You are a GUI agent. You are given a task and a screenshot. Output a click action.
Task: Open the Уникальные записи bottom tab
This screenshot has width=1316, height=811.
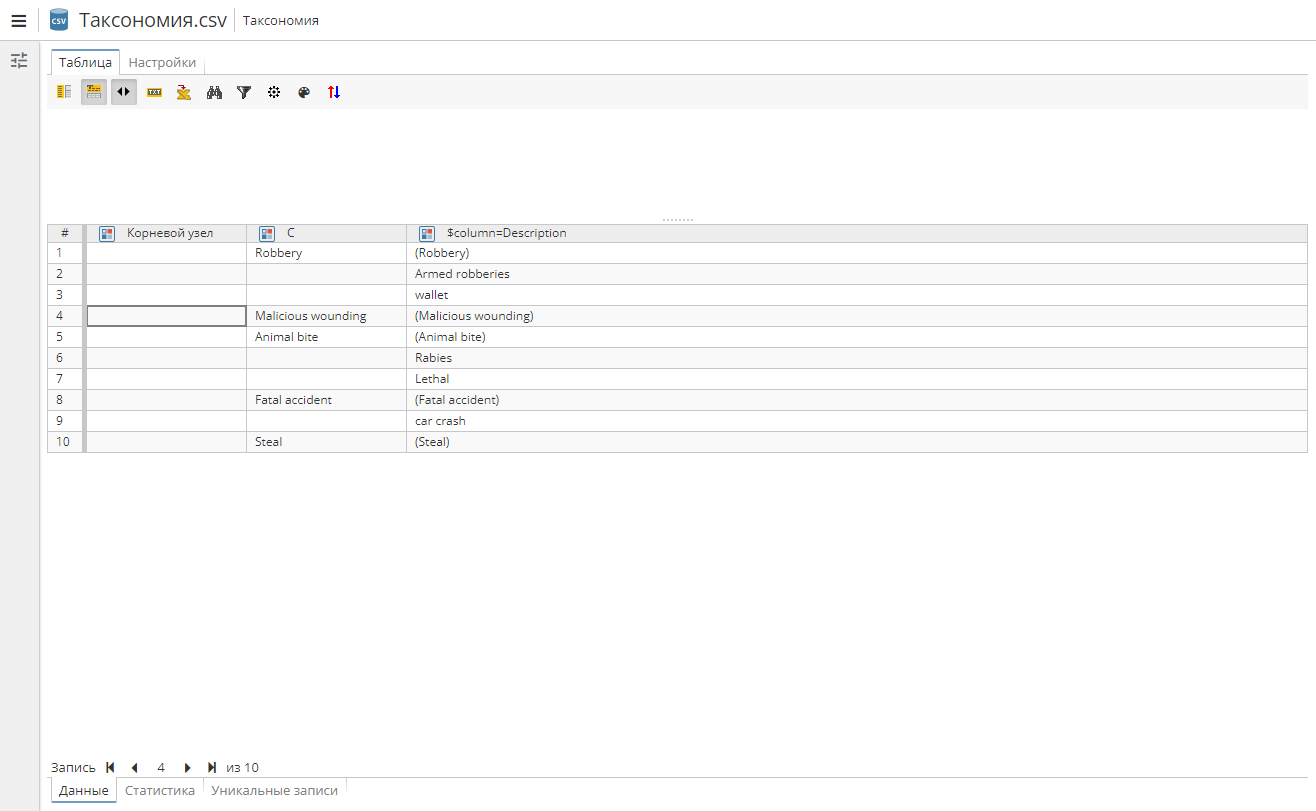(x=274, y=790)
